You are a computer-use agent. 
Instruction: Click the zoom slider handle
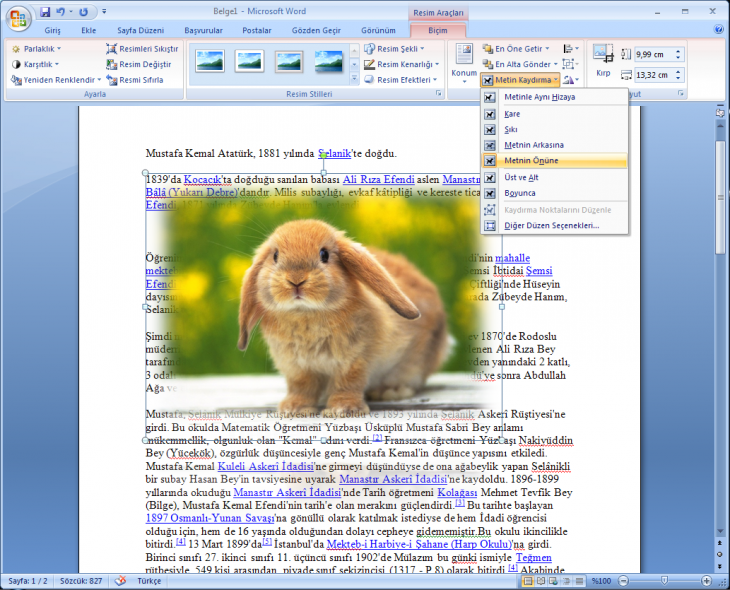664,581
